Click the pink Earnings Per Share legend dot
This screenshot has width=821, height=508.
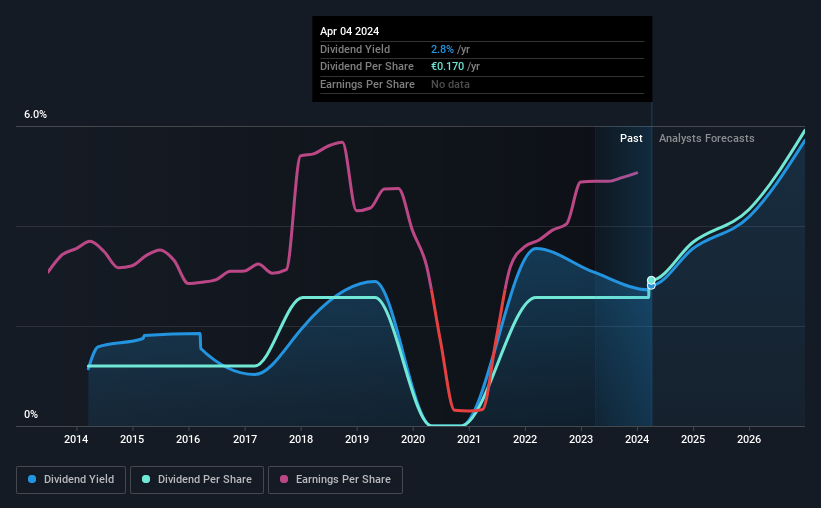point(284,479)
